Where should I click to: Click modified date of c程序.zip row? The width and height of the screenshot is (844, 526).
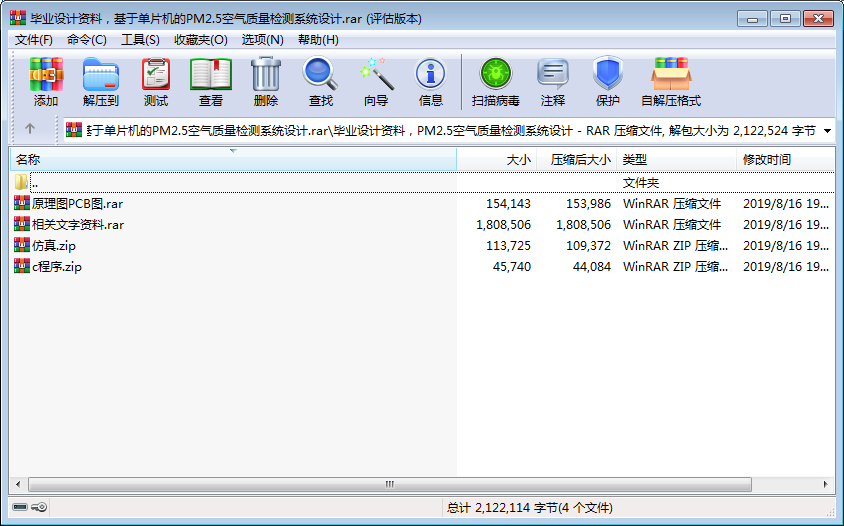[785, 266]
